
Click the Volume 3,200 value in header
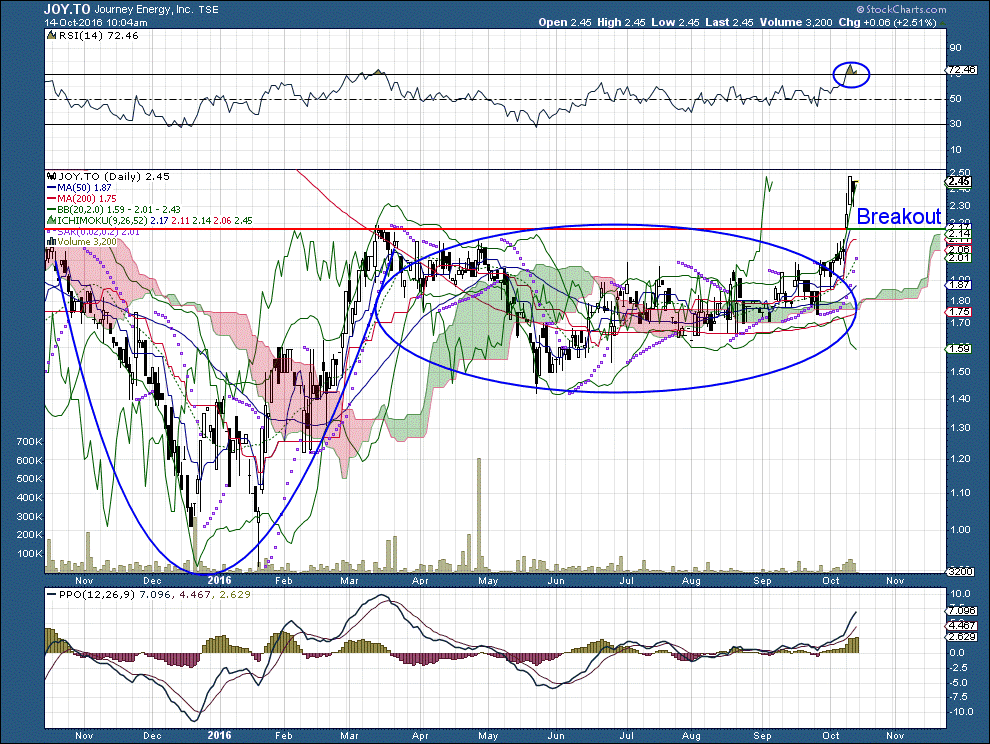click(796, 23)
